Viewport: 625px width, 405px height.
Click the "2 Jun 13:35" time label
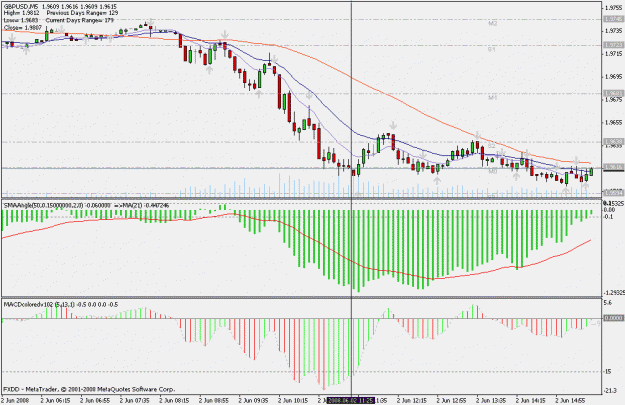click(x=491, y=401)
